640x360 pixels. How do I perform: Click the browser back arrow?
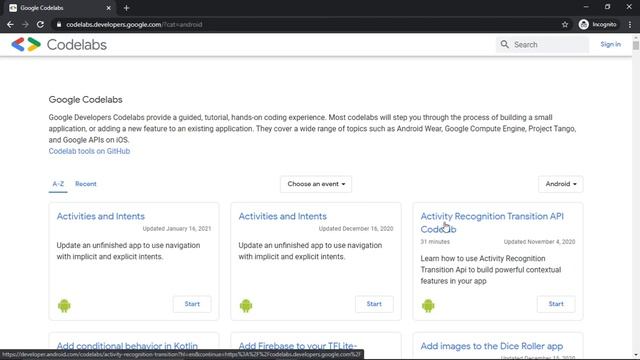pos(10,24)
